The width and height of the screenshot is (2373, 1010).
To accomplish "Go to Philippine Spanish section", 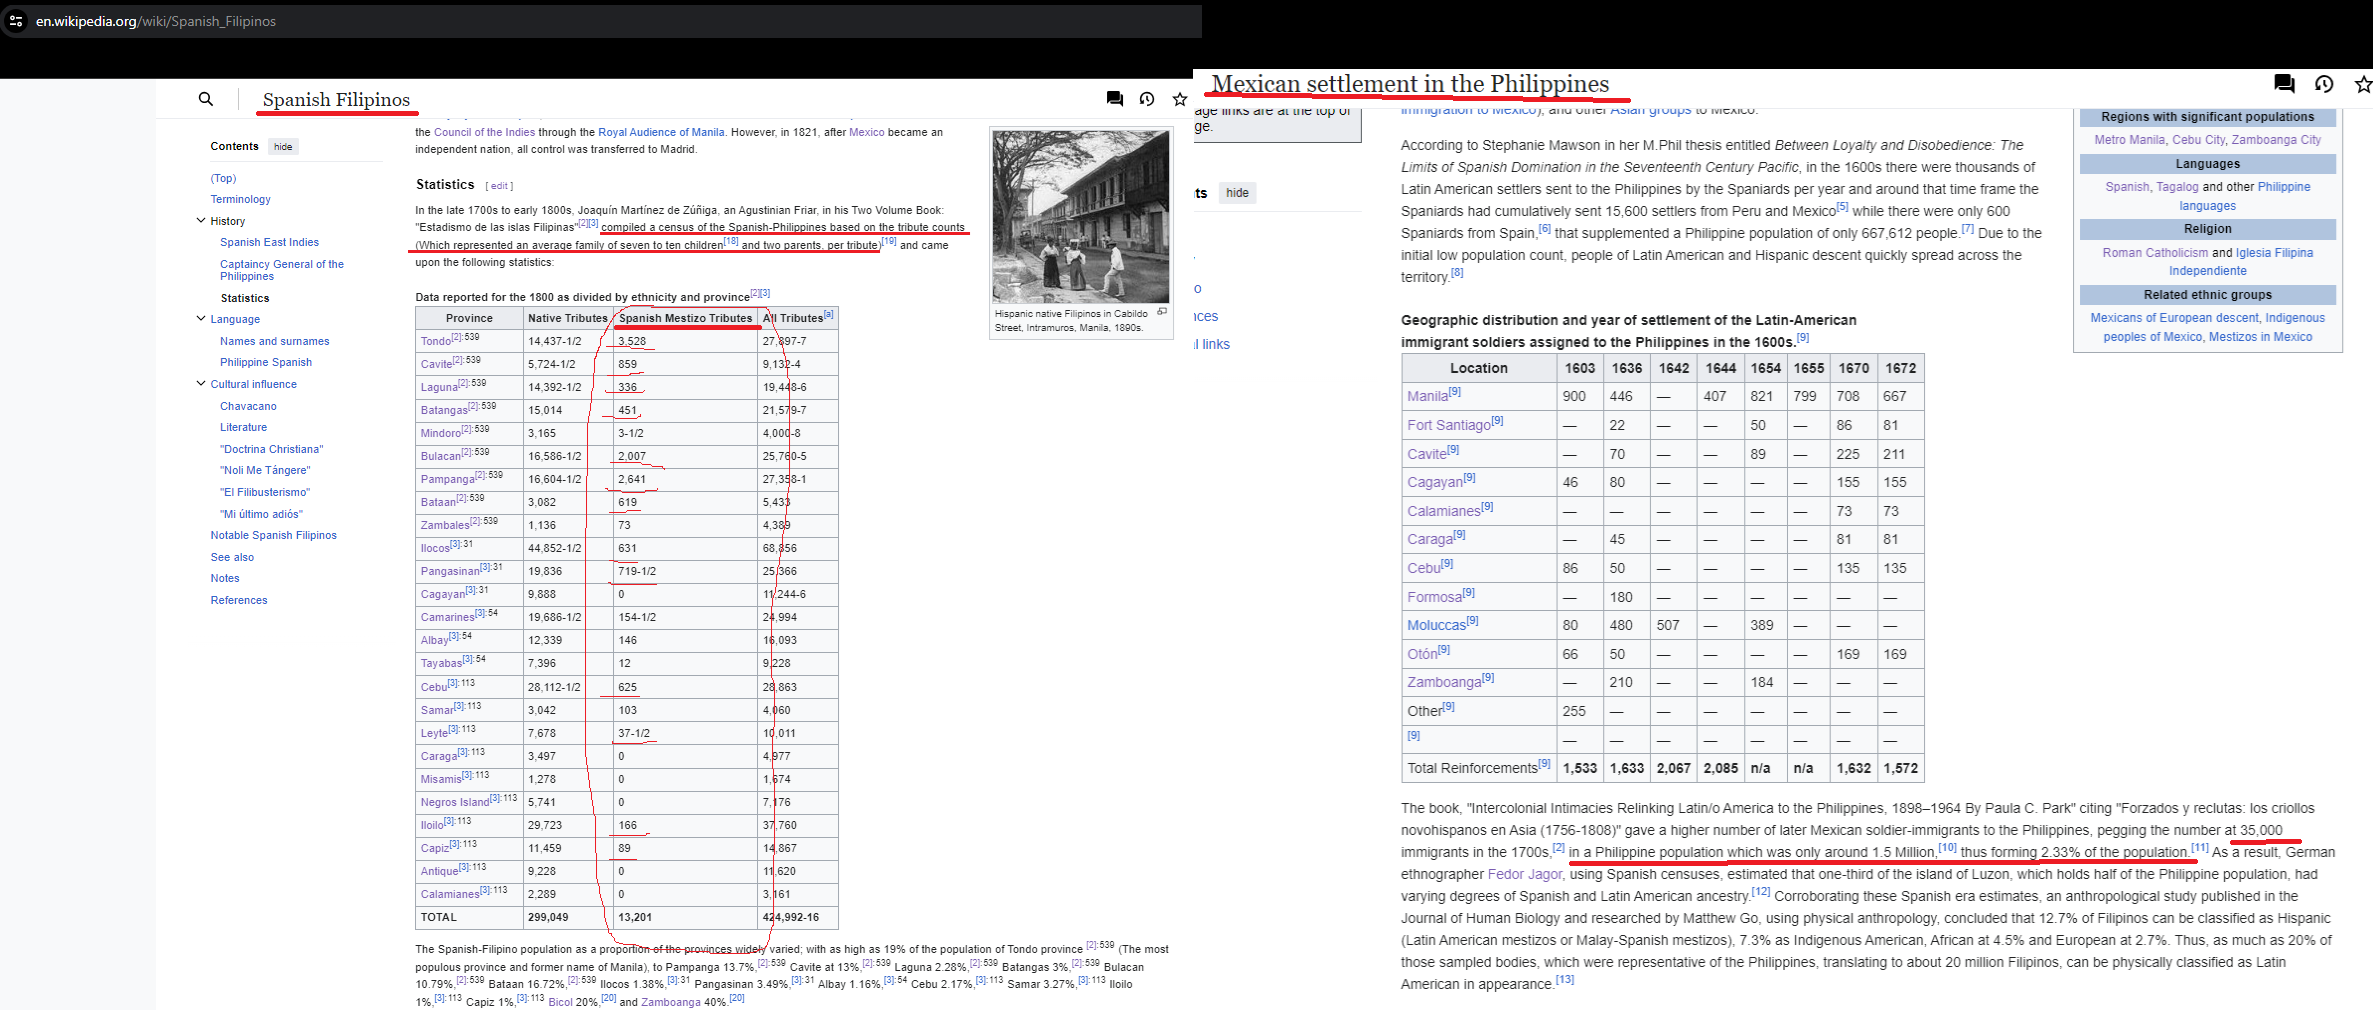I will pos(266,362).
